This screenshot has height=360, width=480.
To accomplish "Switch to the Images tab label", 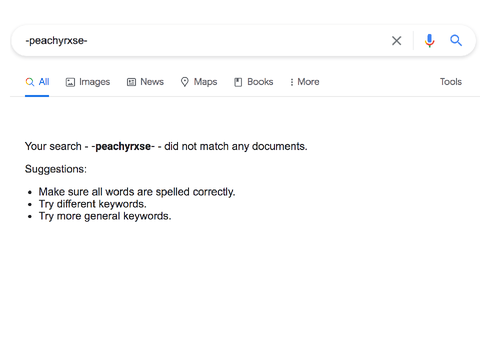I will (94, 82).
